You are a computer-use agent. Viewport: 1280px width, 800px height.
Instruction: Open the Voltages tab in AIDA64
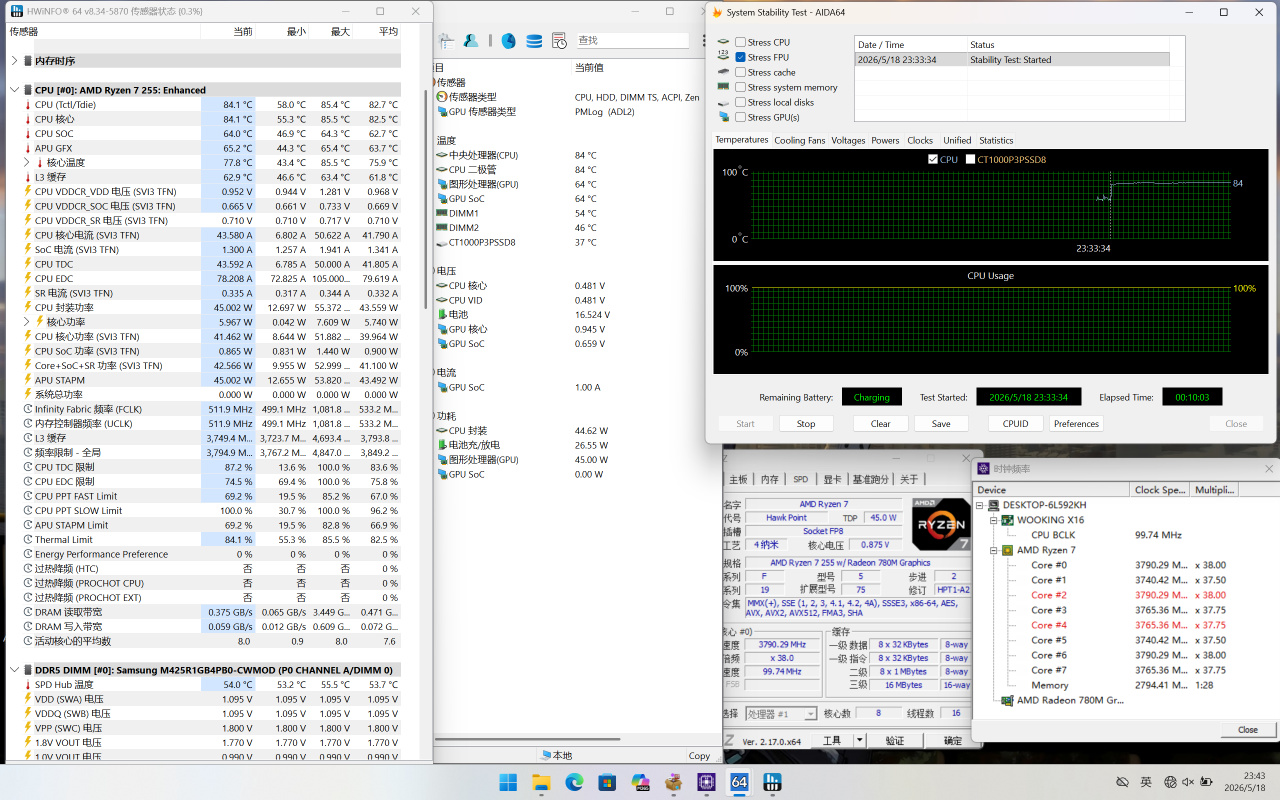point(848,141)
